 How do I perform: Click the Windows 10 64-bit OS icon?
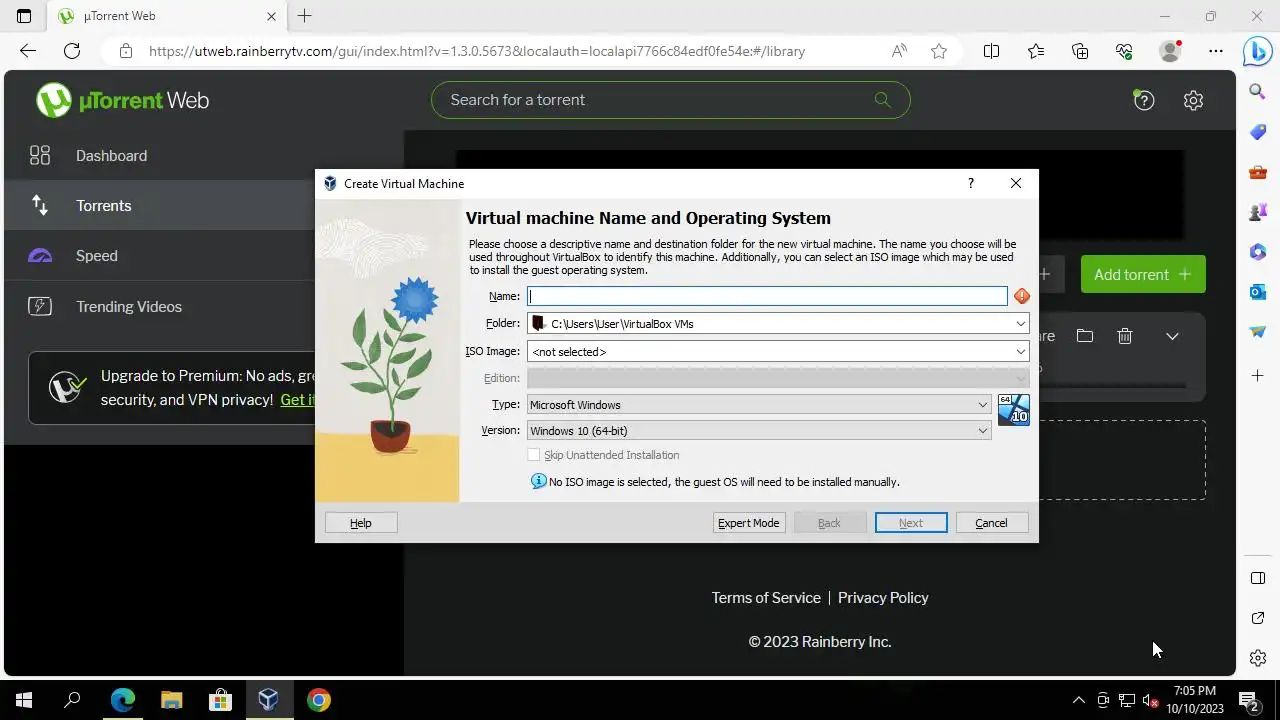click(1013, 409)
